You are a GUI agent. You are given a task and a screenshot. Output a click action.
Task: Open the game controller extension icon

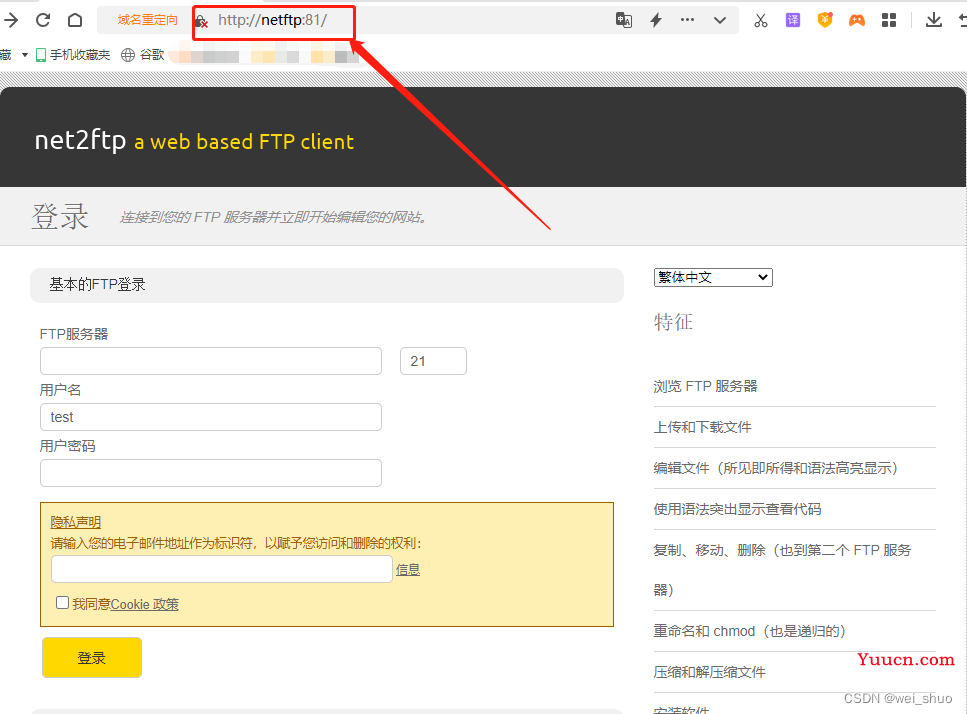[x=857, y=20]
